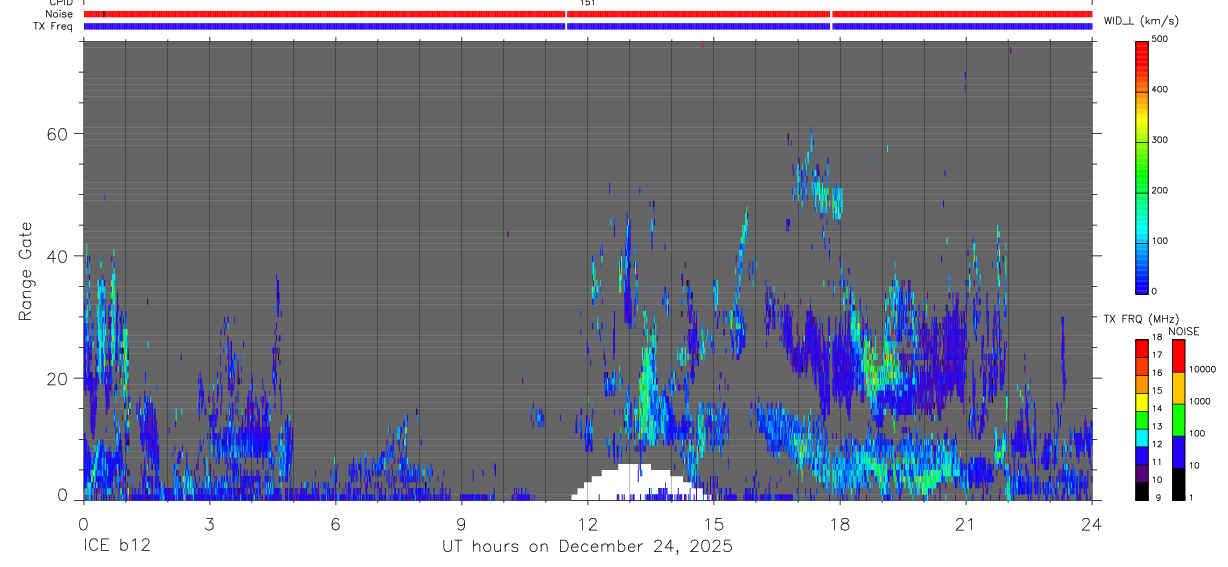Click the 24 UT hour tick label
The image size is (1228, 567).
pyautogui.click(x=1092, y=523)
